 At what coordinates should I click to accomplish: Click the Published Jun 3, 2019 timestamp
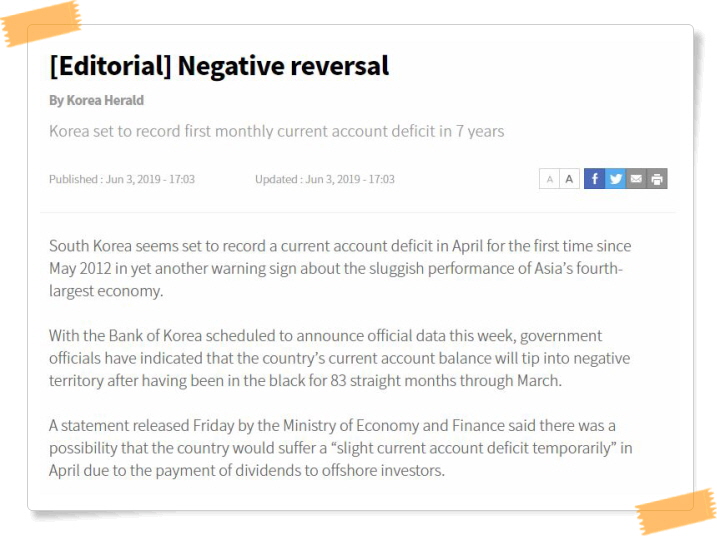click(x=122, y=179)
